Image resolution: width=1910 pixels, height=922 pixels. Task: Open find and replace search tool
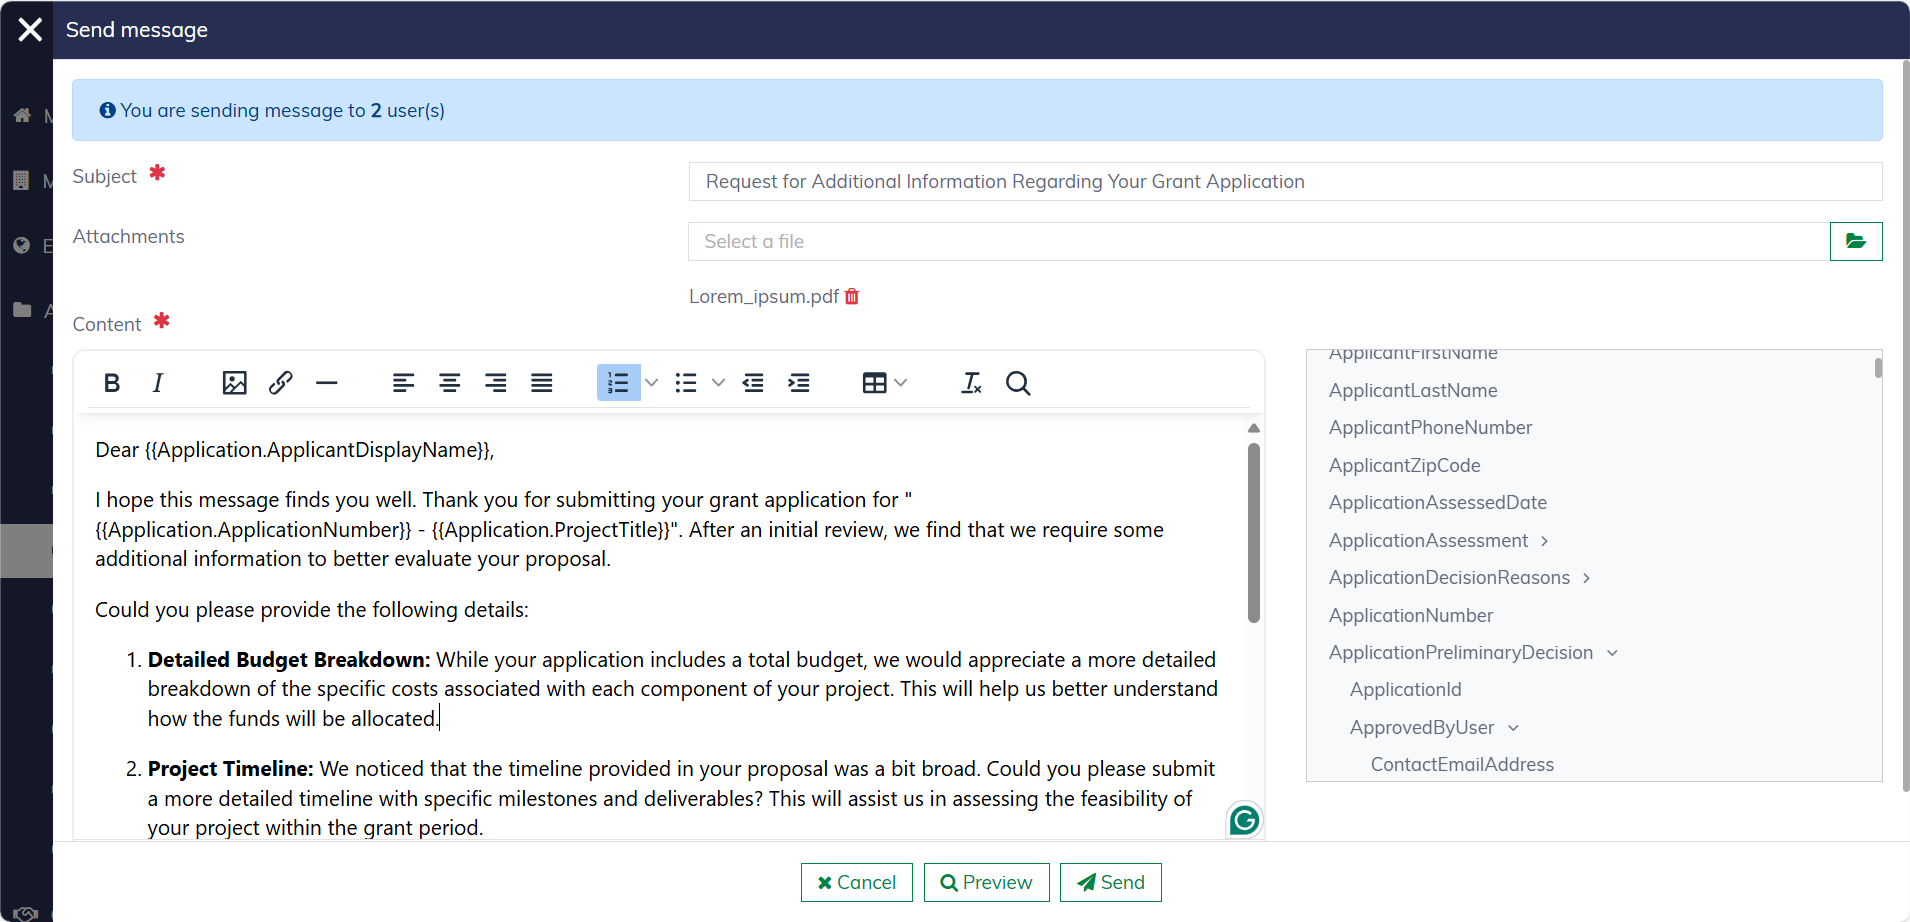point(1018,383)
